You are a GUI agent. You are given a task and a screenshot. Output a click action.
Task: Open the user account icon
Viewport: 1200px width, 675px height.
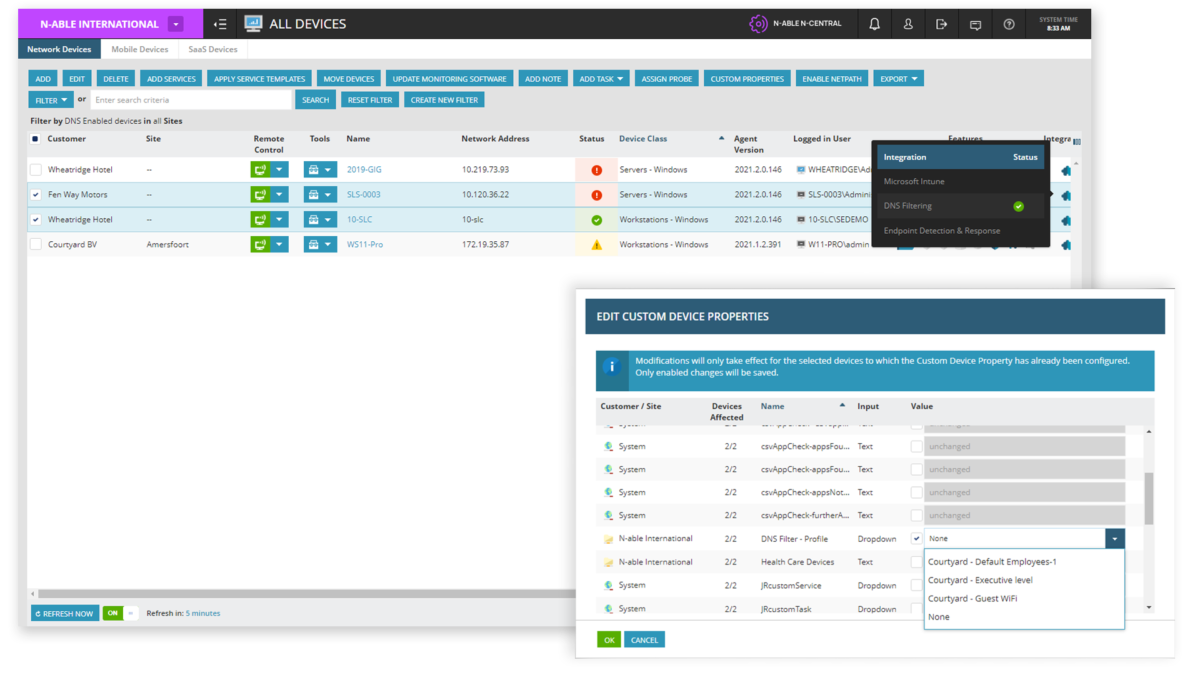coord(908,24)
